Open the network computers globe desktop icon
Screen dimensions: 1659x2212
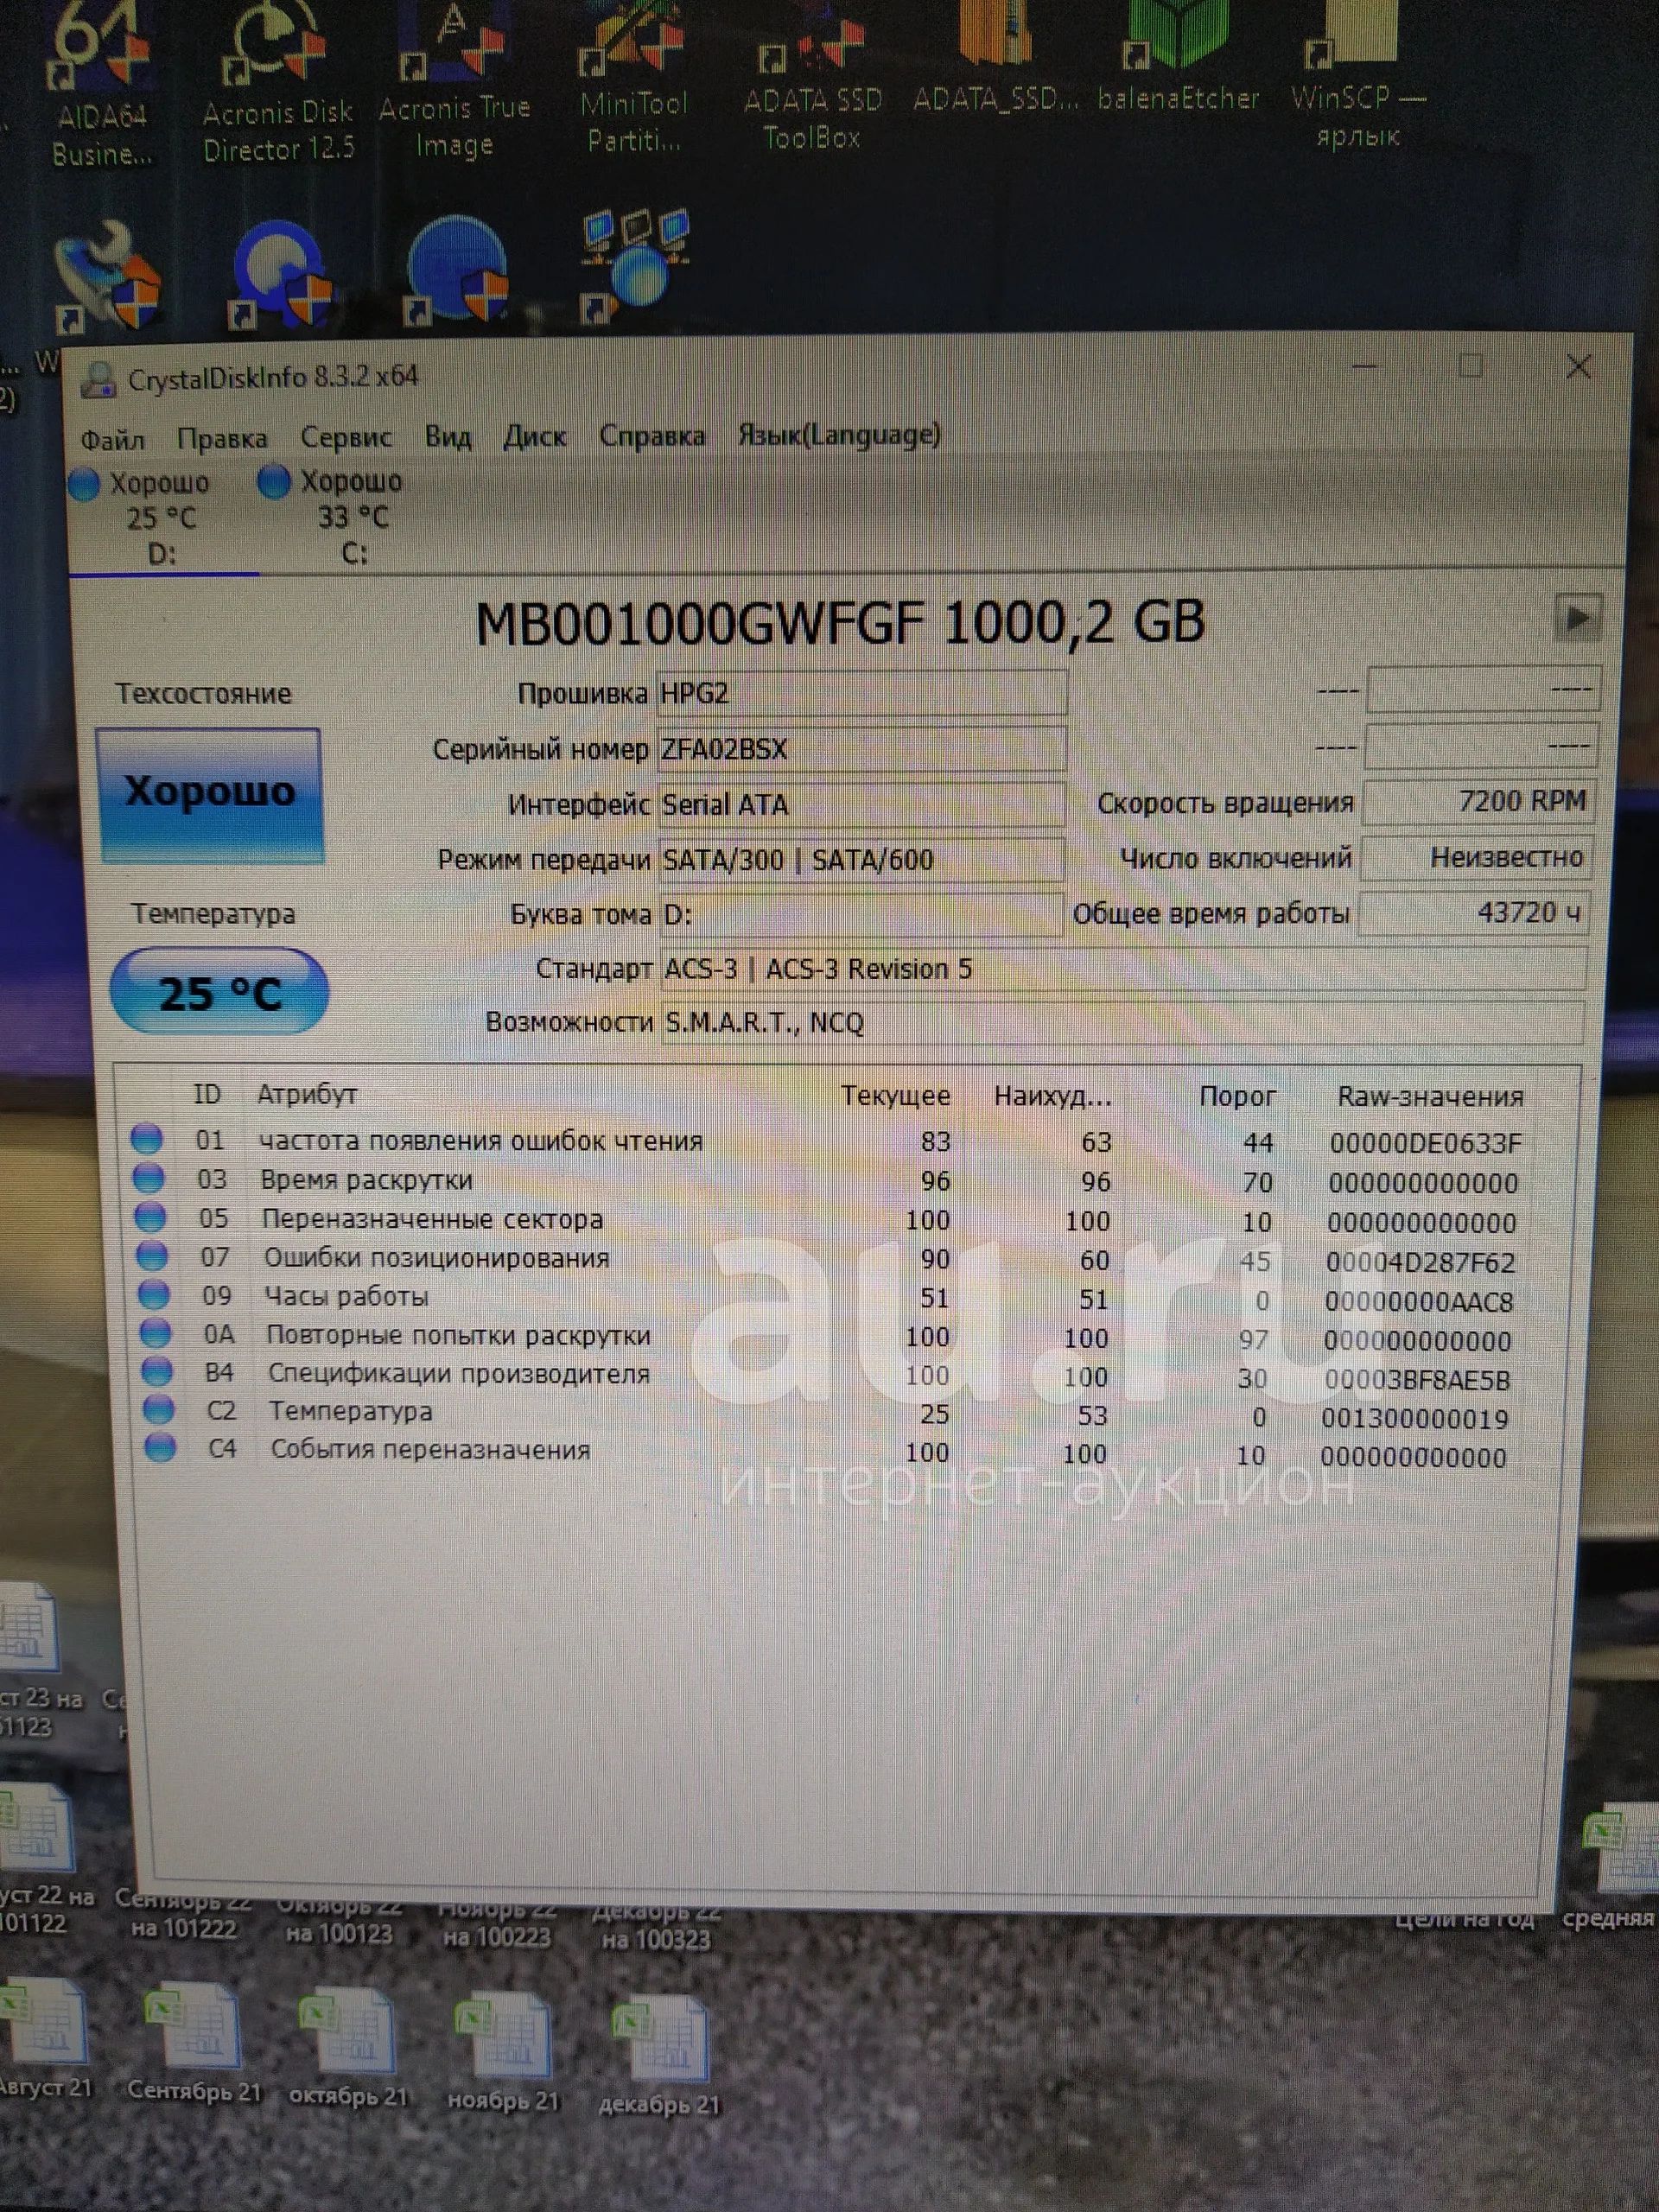(635, 265)
